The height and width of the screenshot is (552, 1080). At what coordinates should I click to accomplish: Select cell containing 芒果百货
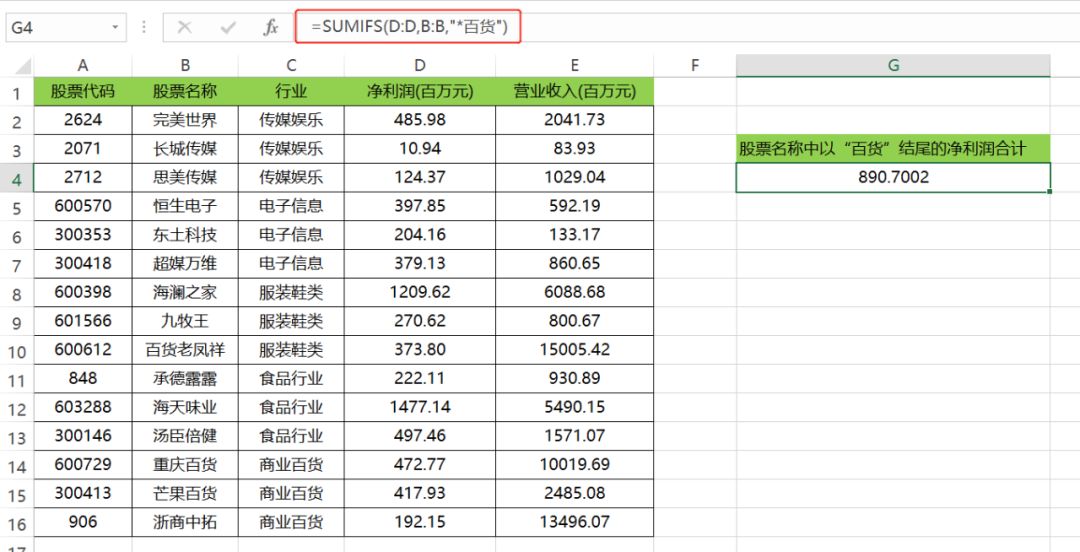[185, 493]
